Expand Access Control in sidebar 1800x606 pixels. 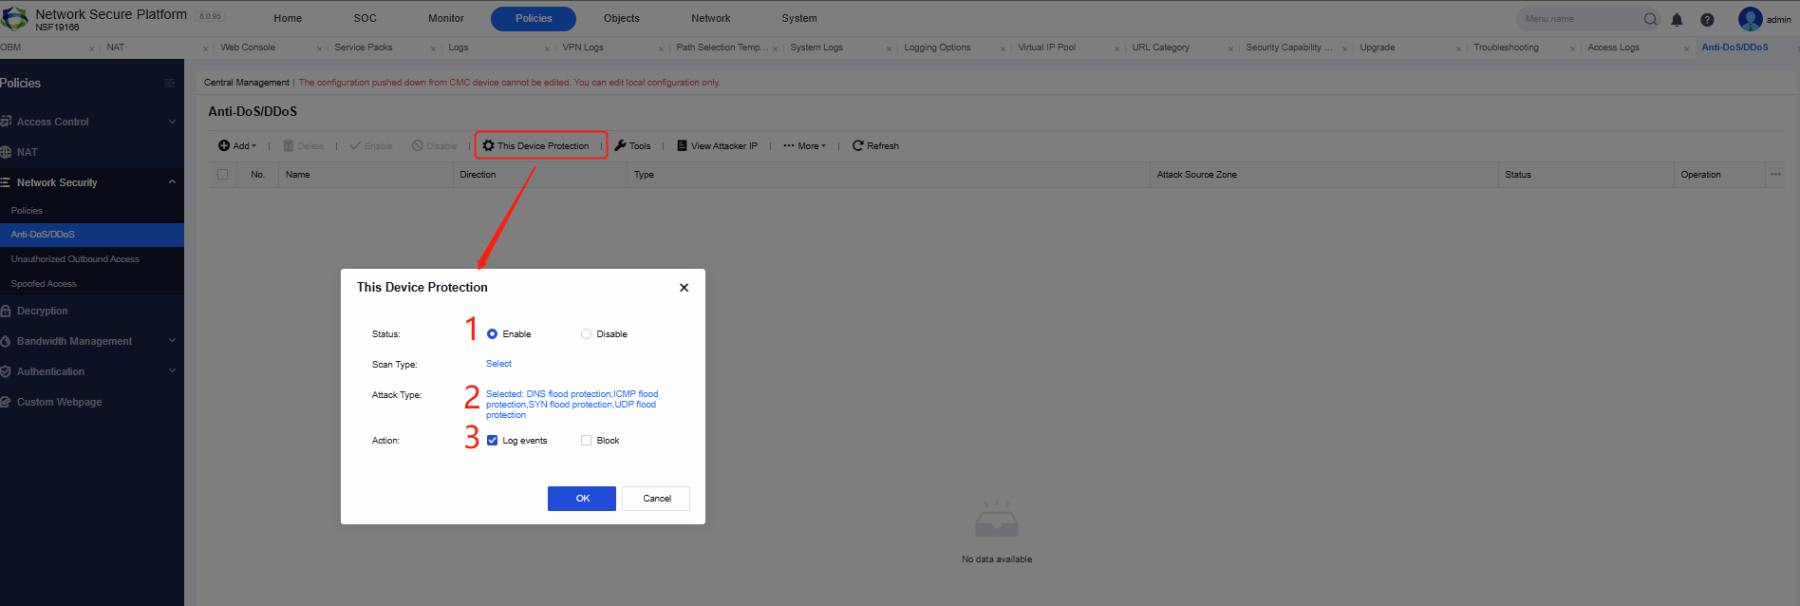click(x=91, y=122)
